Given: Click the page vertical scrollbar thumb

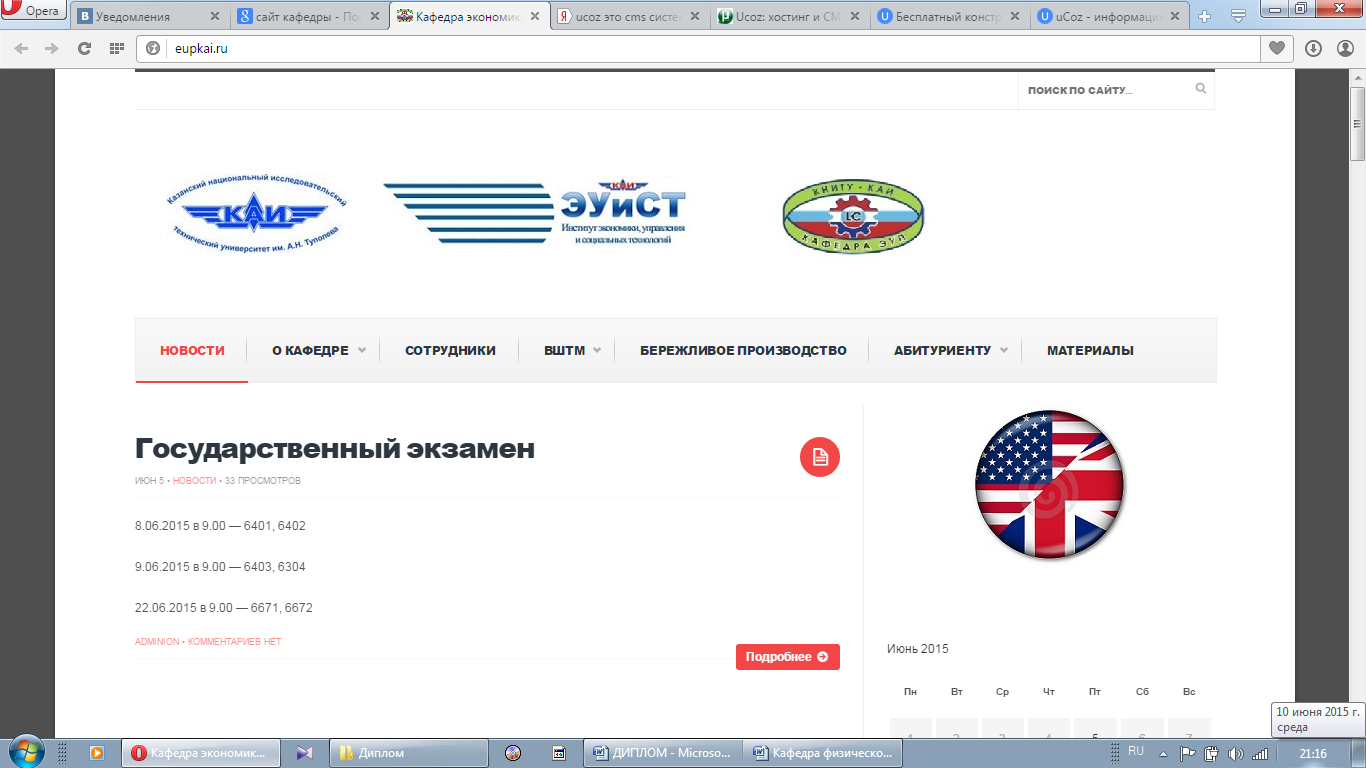Looking at the screenshot, I should [x=1357, y=123].
